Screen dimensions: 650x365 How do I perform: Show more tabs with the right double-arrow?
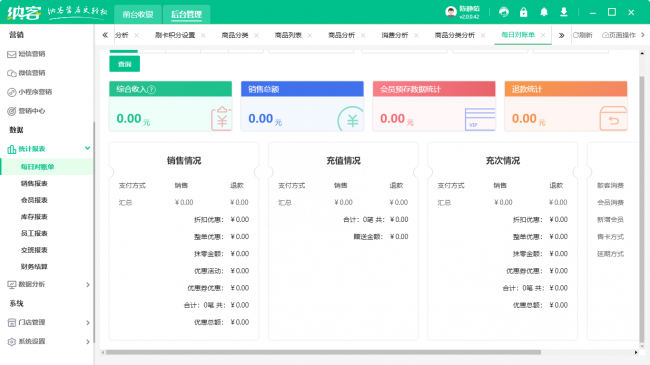pos(561,35)
